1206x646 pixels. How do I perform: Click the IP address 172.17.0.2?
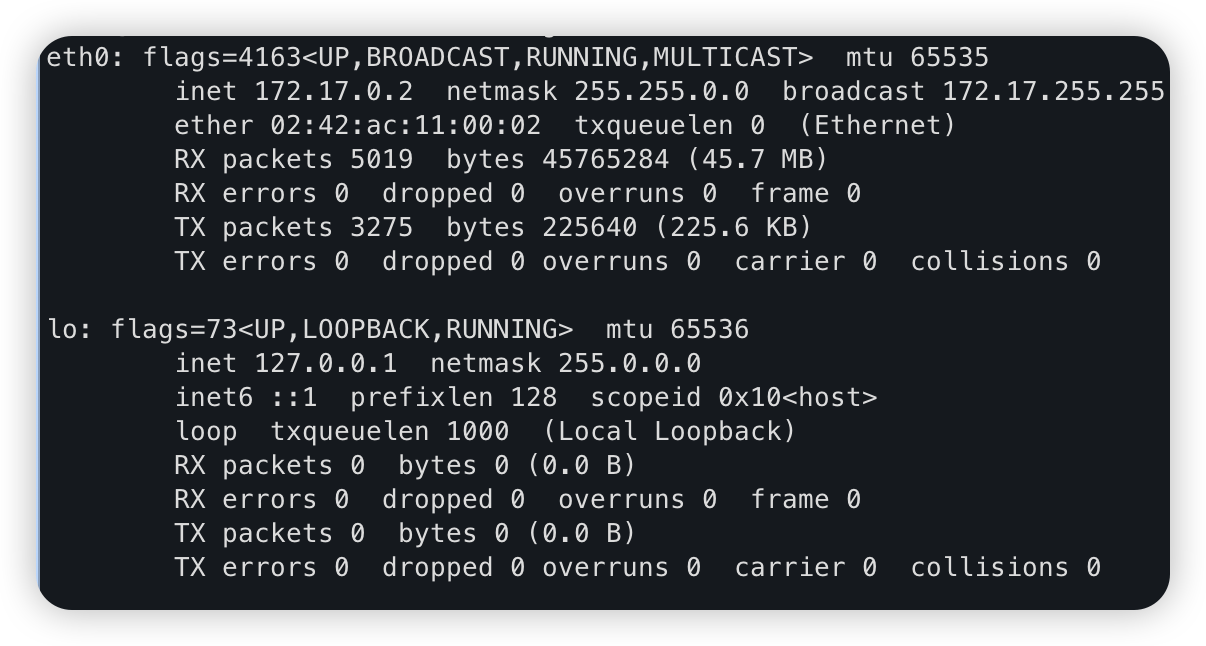(334, 91)
